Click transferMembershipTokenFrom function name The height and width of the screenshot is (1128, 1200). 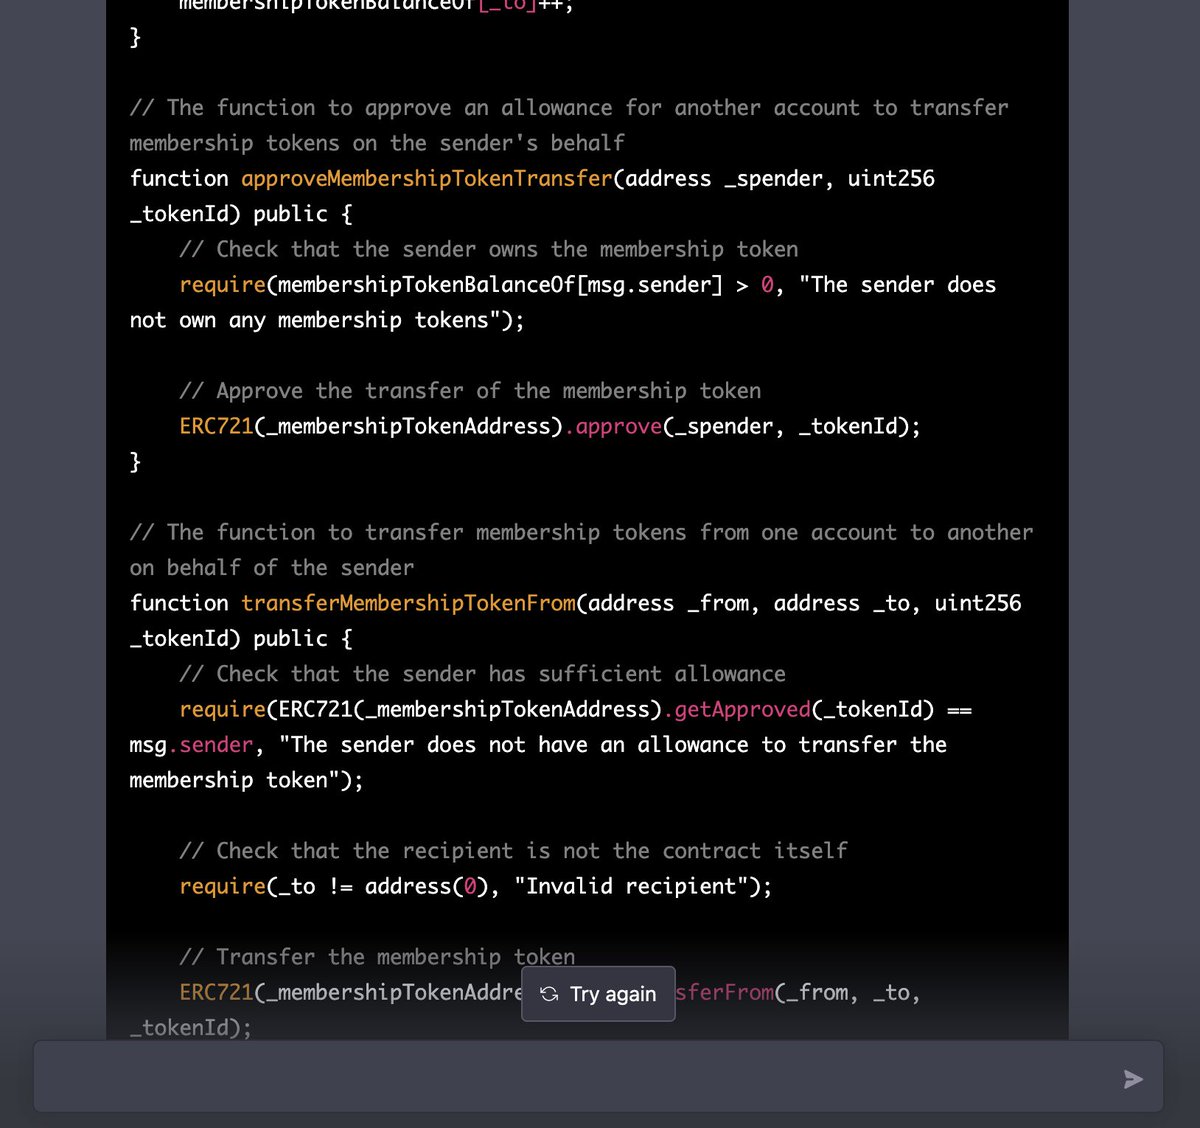point(408,604)
